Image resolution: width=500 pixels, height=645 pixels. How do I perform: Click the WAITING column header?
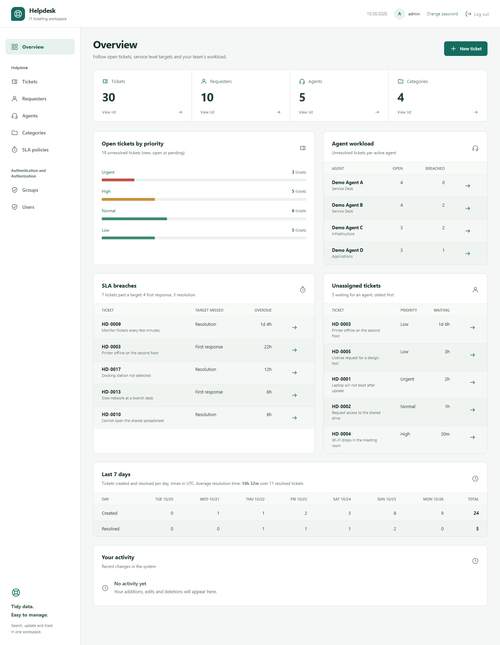(442, 310)
